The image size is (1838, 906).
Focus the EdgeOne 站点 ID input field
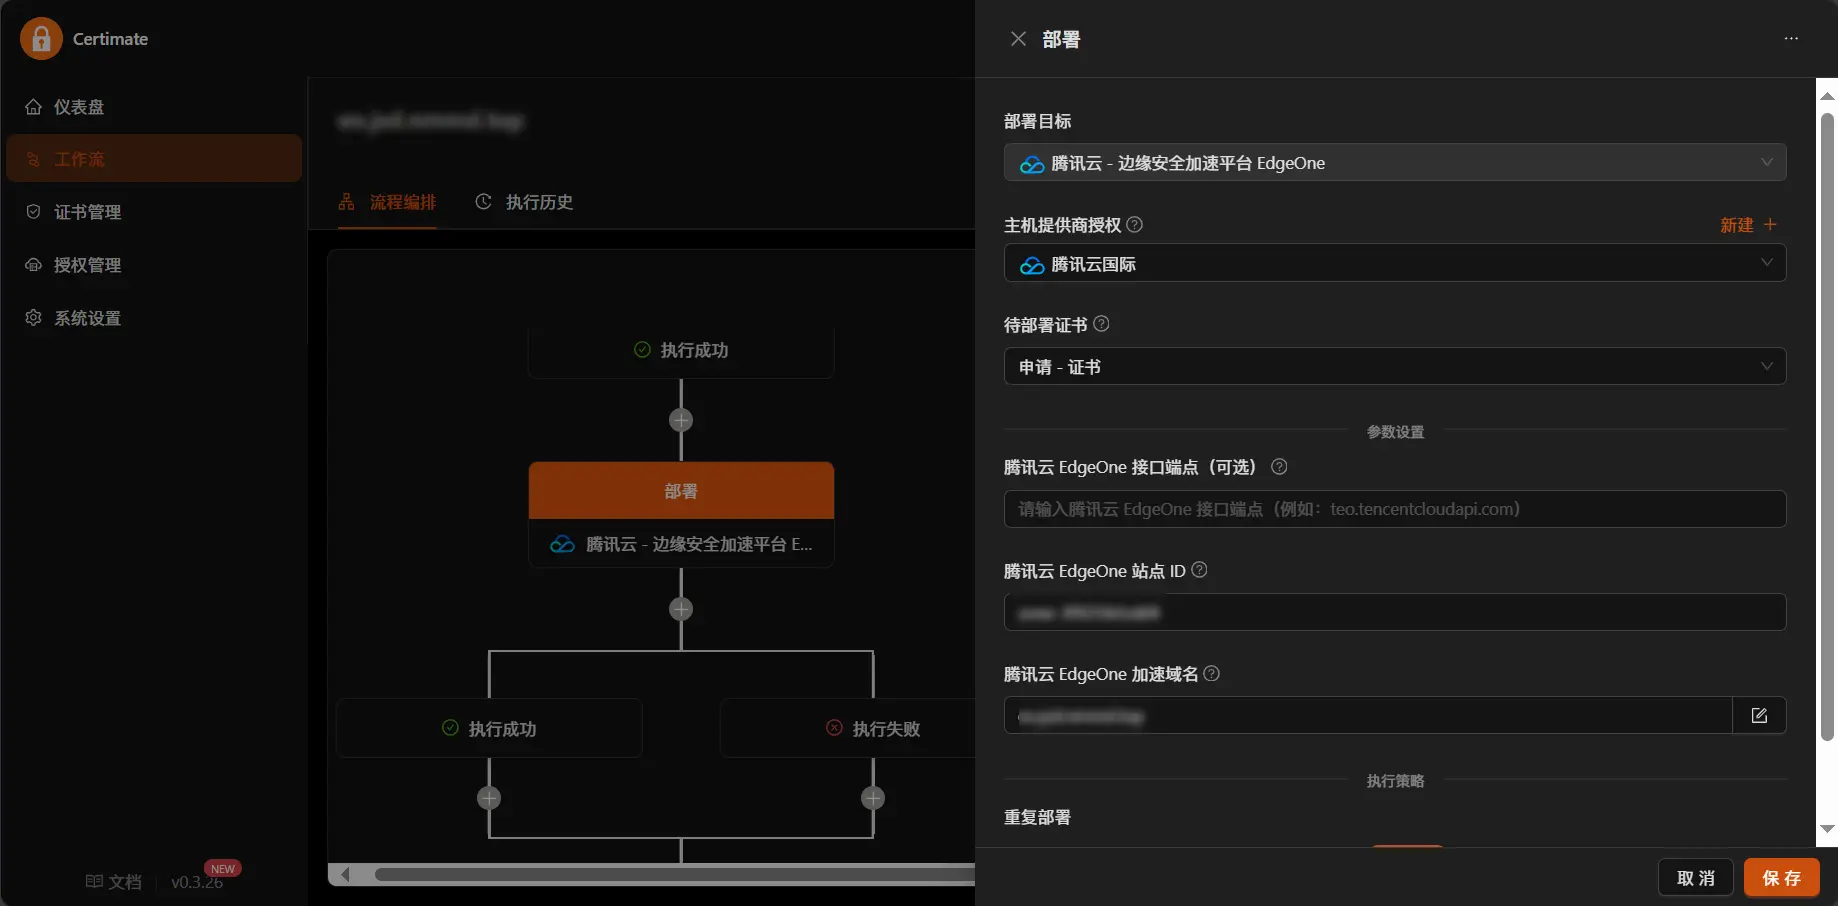(1395, 612)
